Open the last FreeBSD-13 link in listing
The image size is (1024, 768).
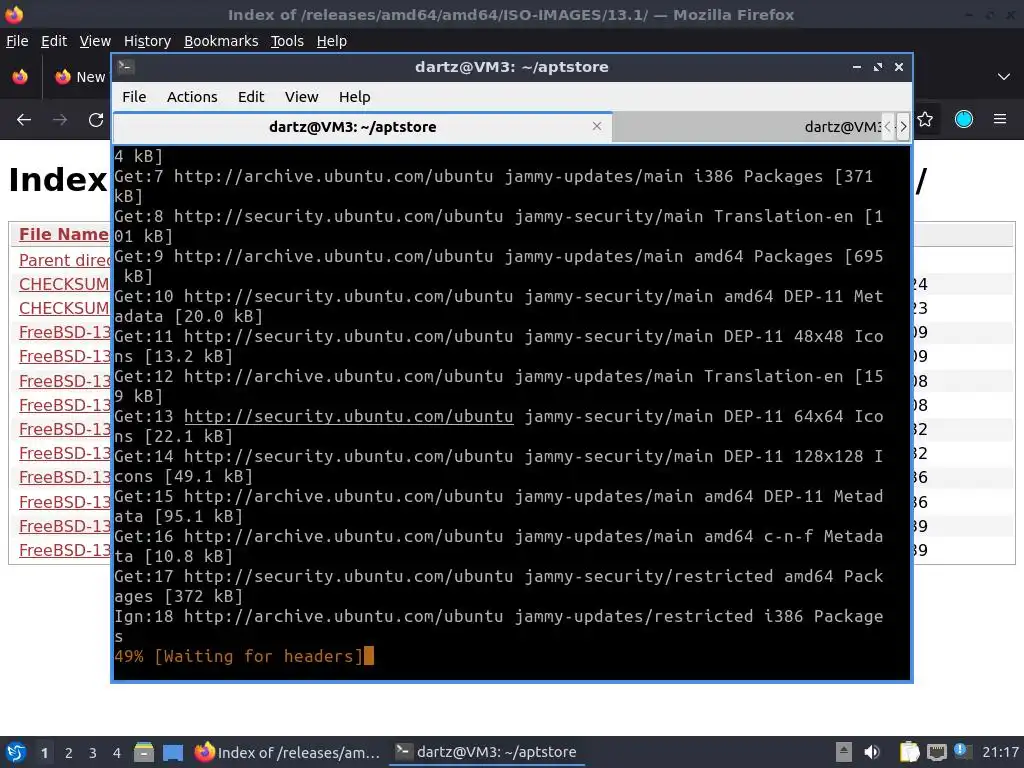point(64,551)
